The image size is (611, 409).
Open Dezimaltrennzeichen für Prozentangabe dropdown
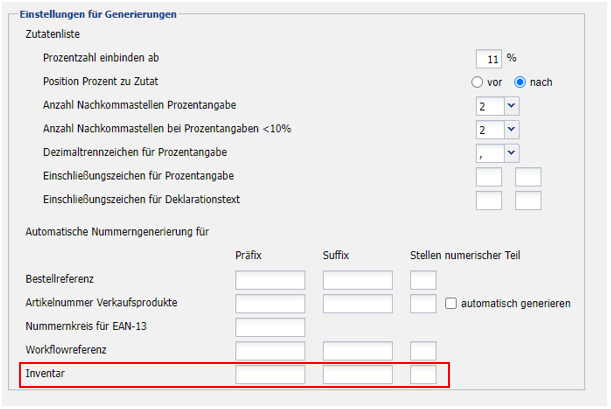[x=511, y=153]
